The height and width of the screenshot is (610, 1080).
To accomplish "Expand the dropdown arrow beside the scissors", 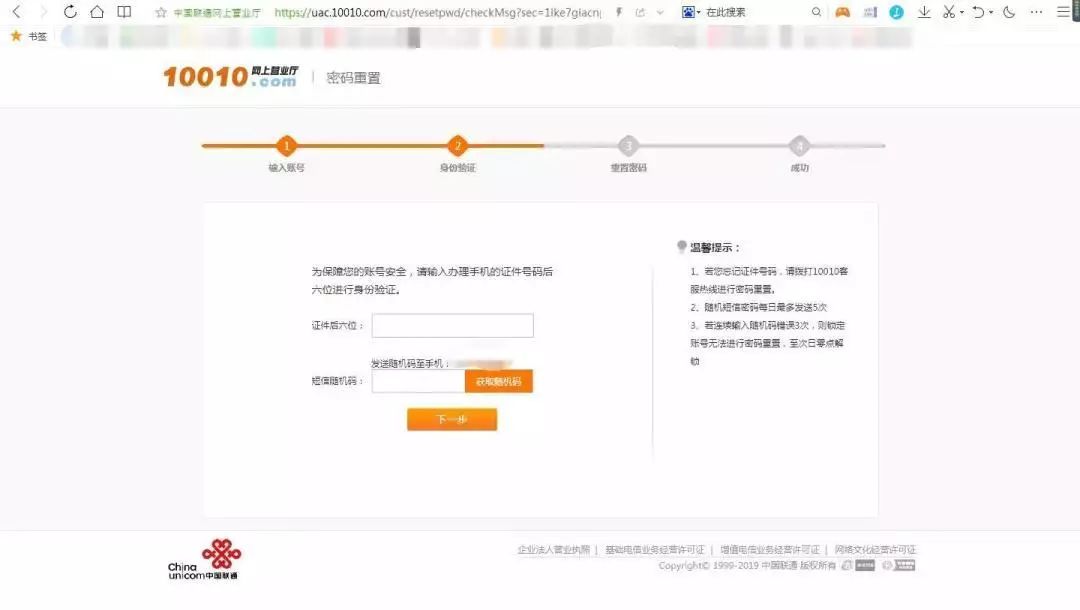I will [x=962, y=12].
